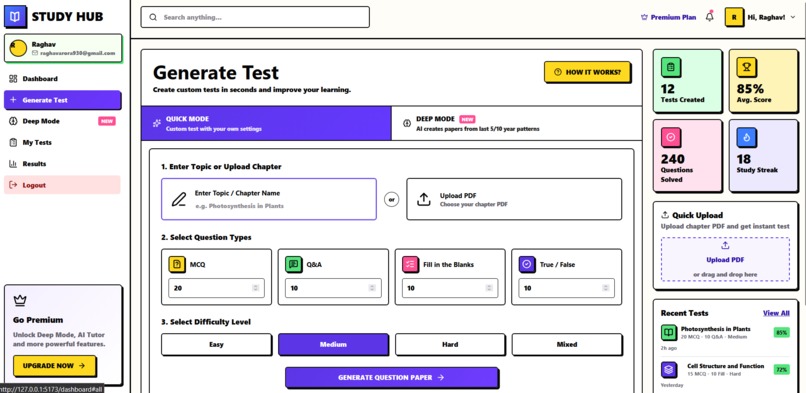Click the Photosynthesis in Plants book icon
Screen dimensions: 806x393
(669, 332)
